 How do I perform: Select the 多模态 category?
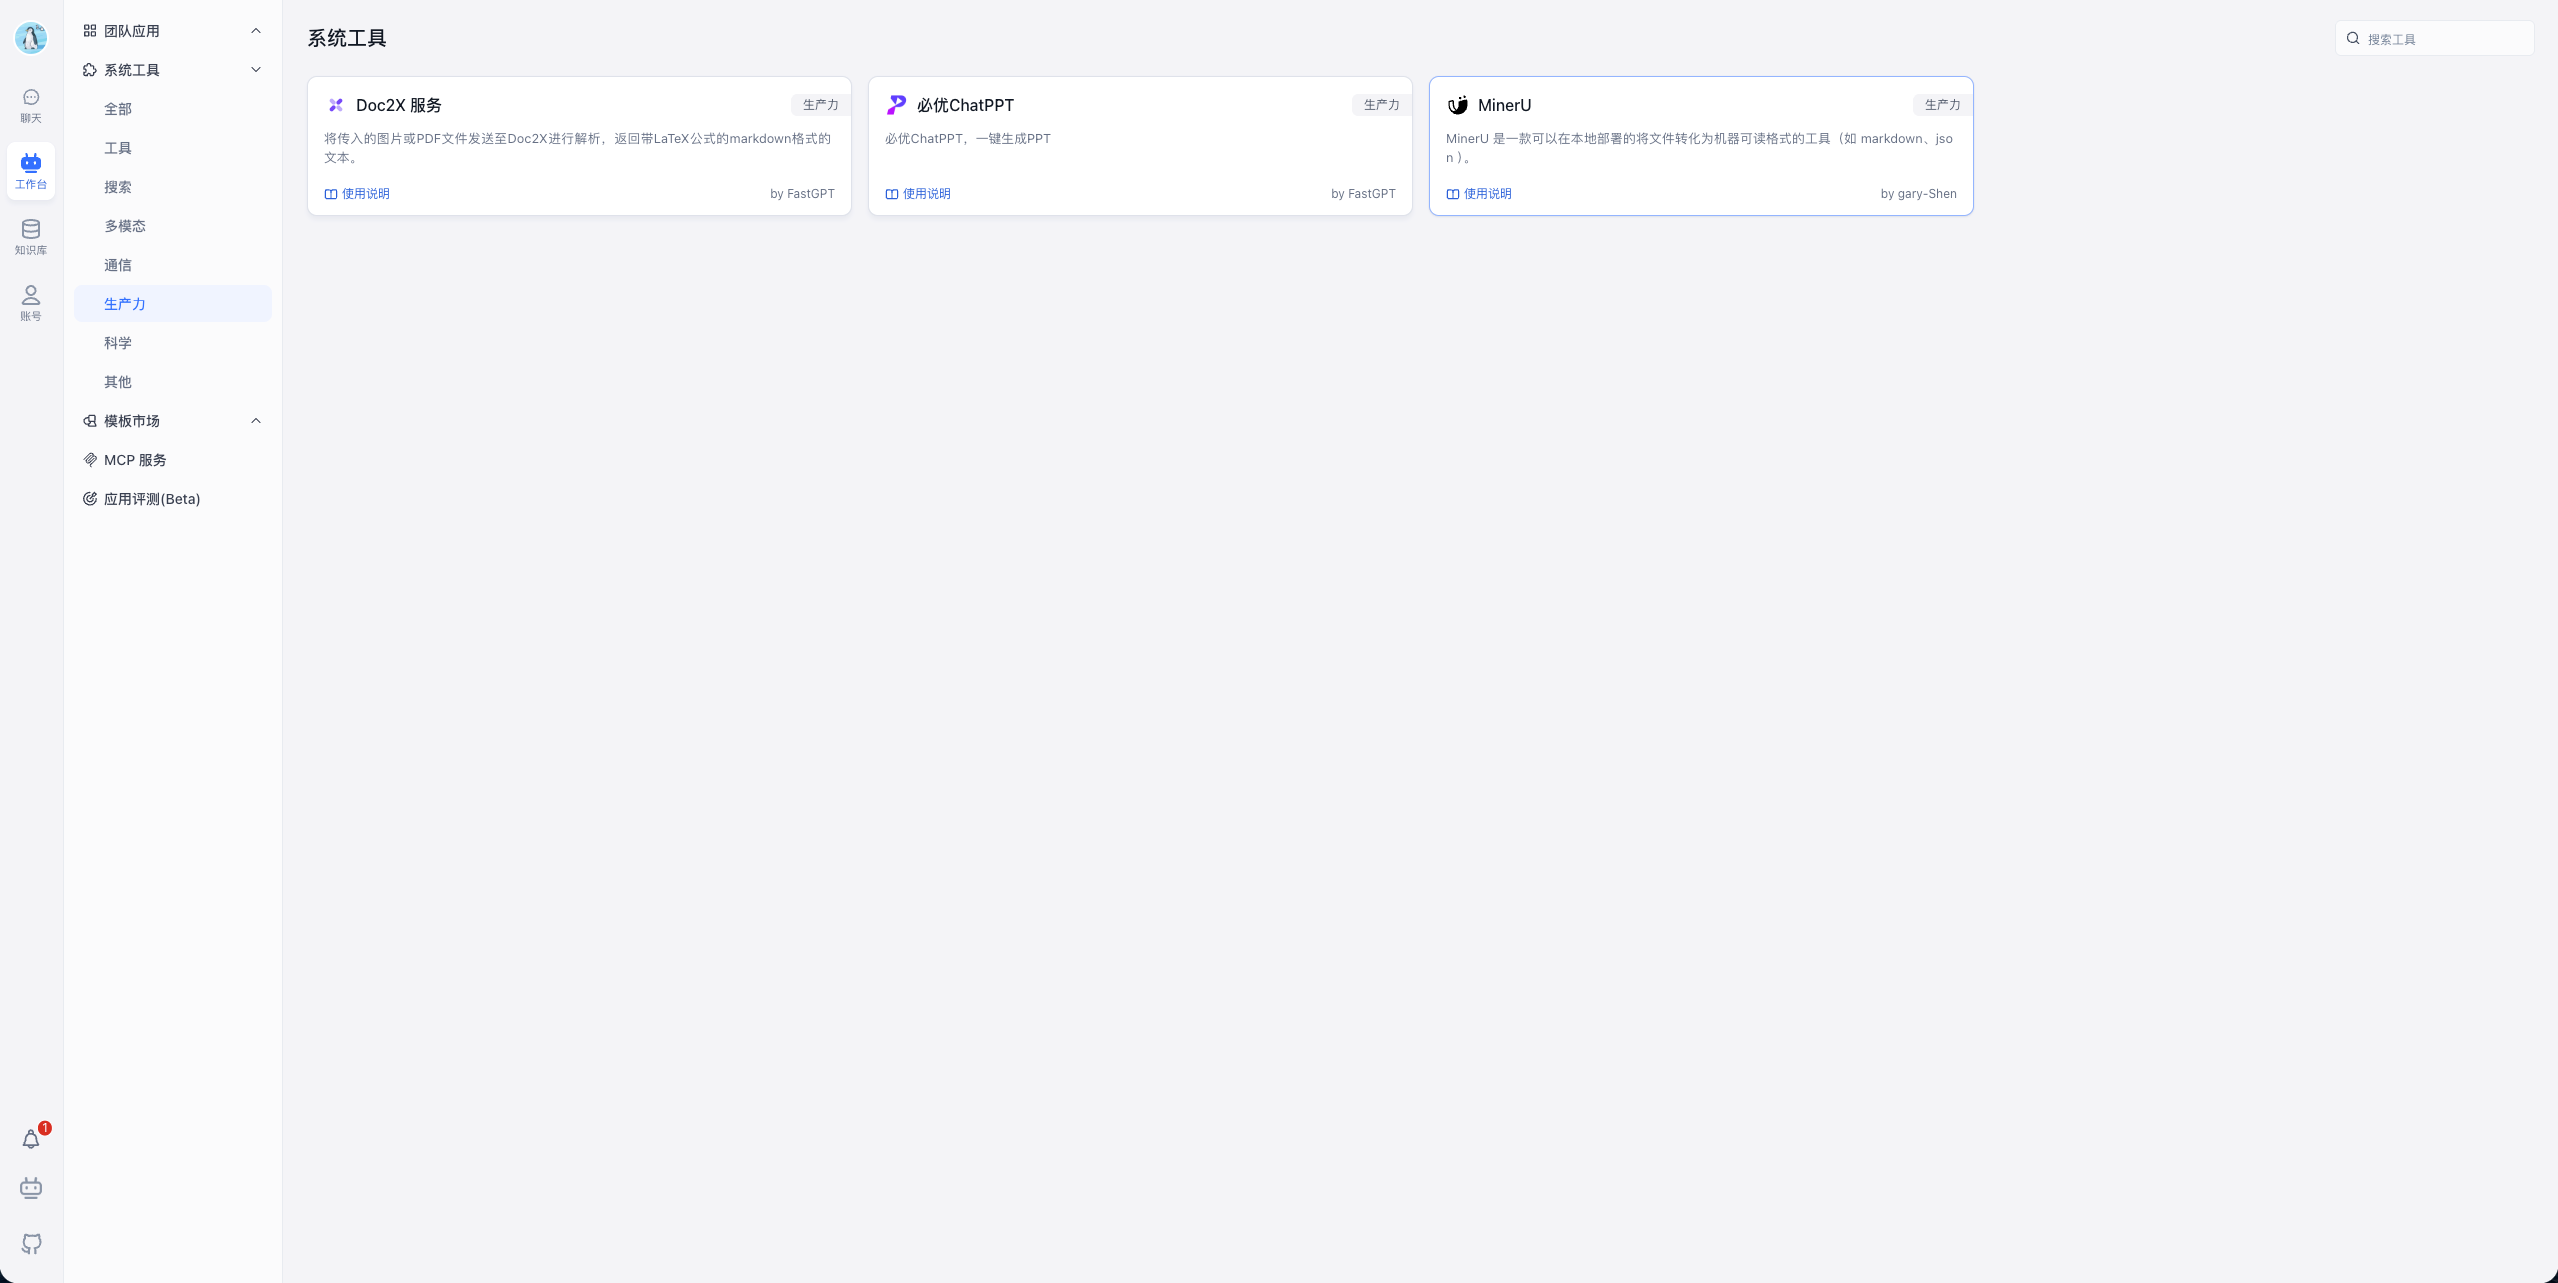pos(125,226)
